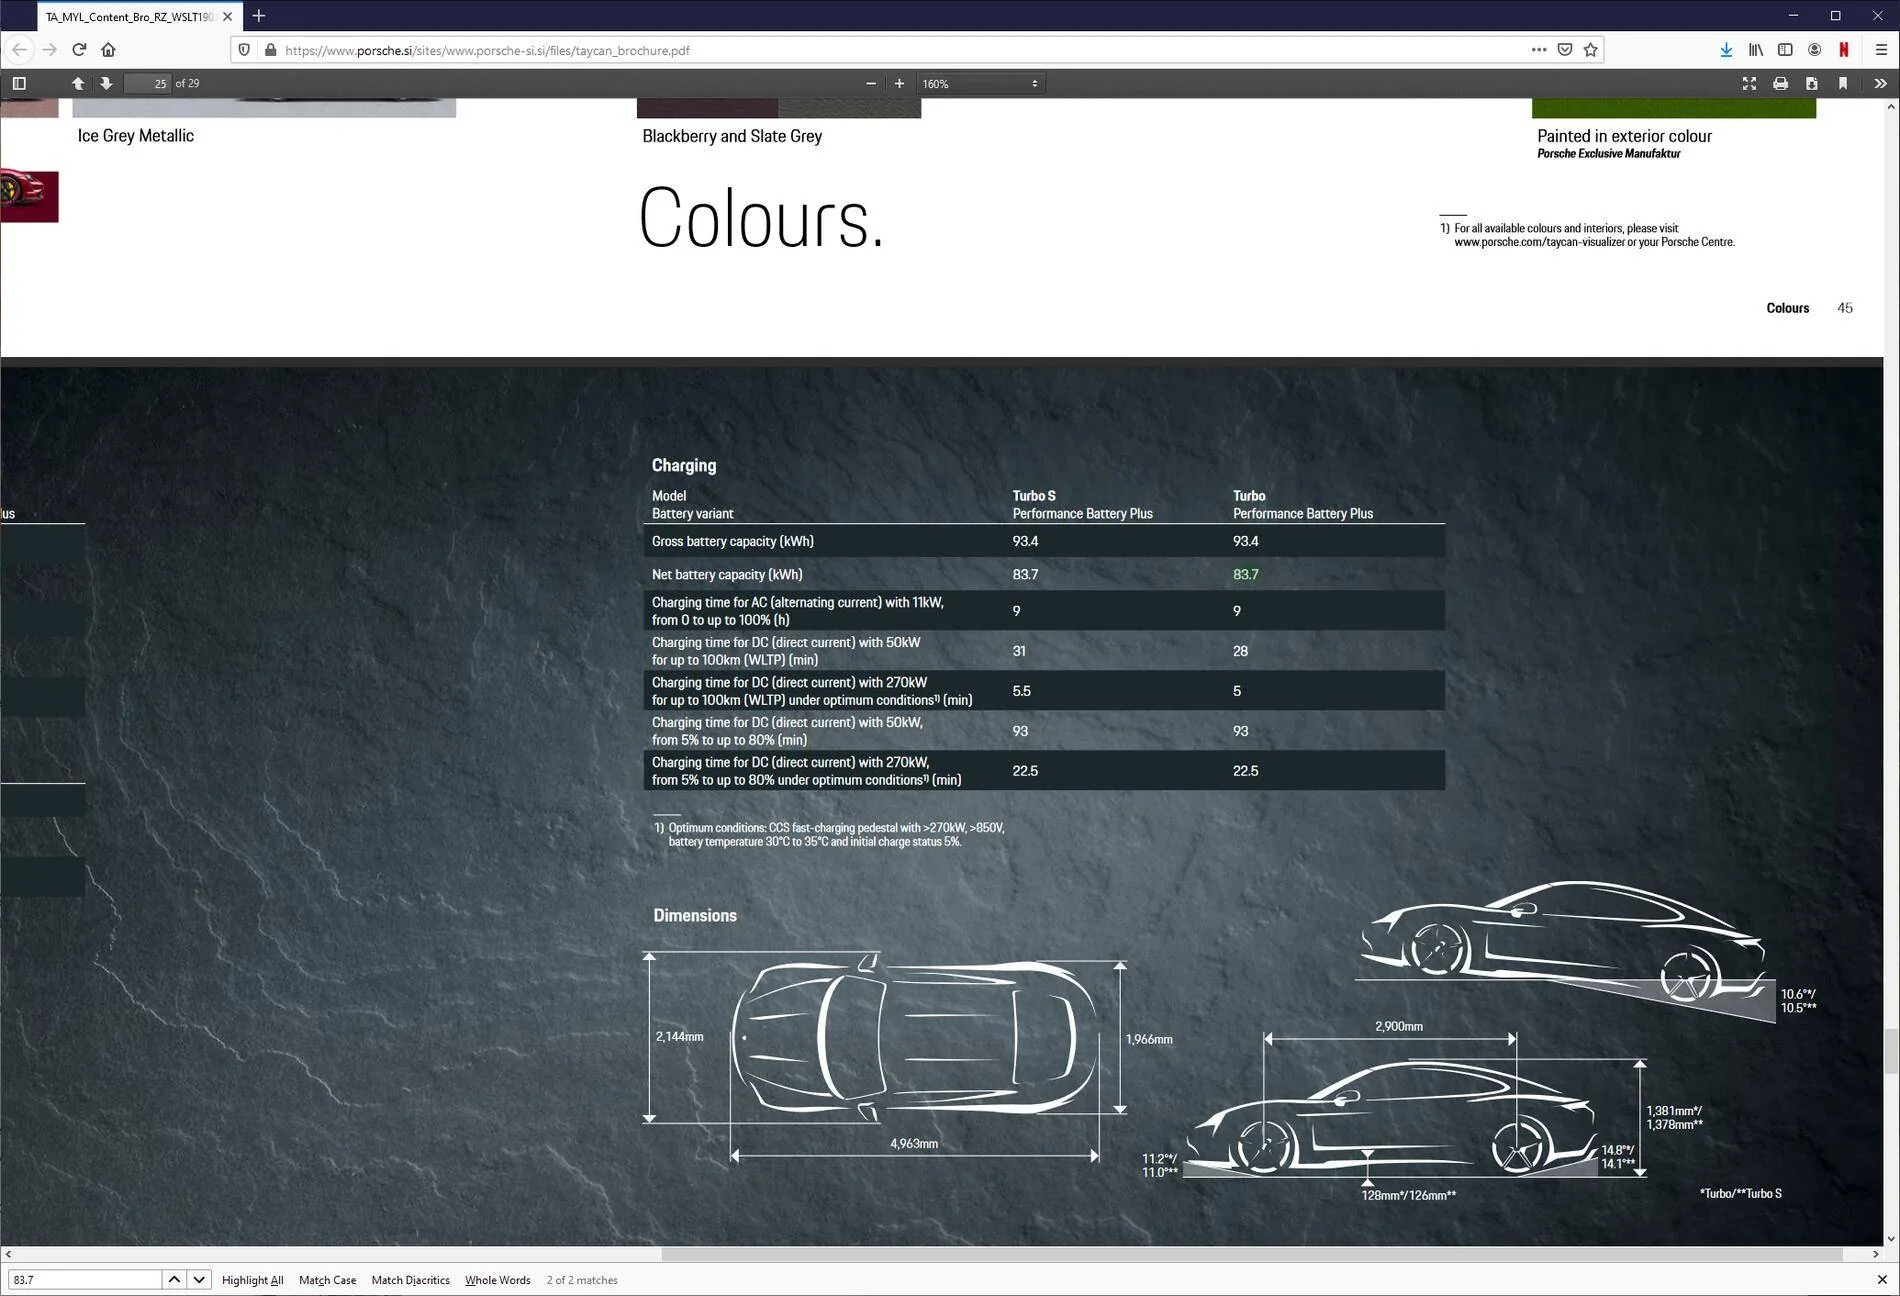The height and width of the screenshot is (1296, 1900).
Task: Open PDF viewer tools menu
Action: coord(1880,83)
